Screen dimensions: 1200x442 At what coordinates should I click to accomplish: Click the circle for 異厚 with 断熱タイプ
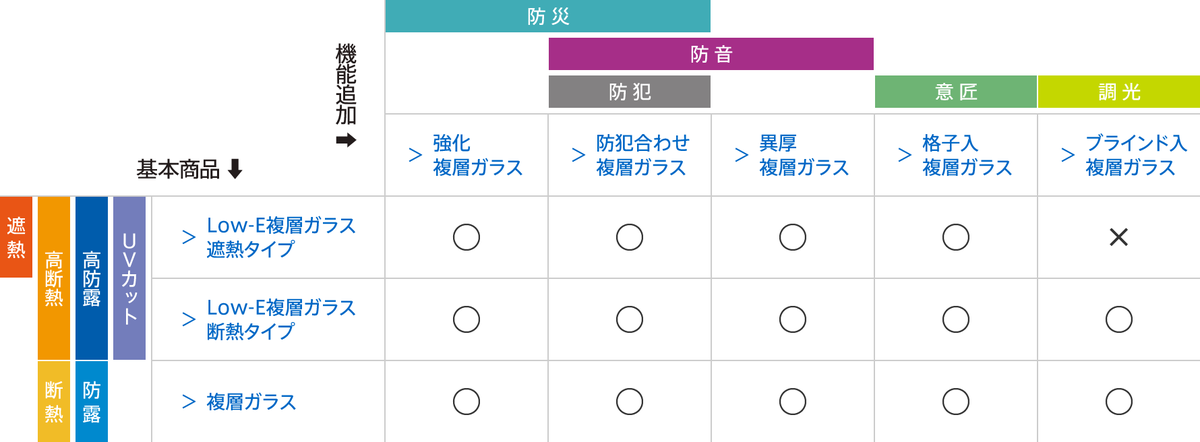click(792, 319)
